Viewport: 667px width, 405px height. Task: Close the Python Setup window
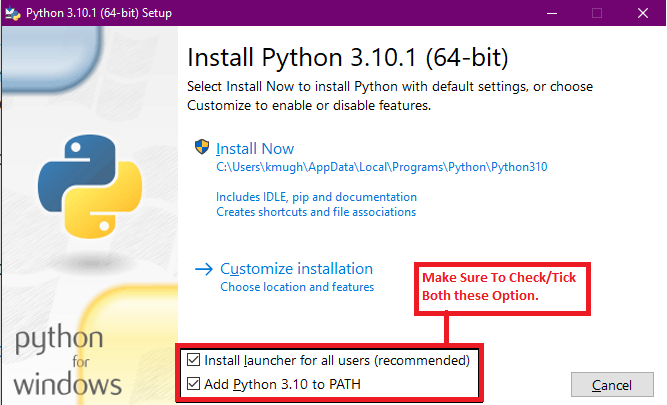pyautogui.click(x=643, y=13)
